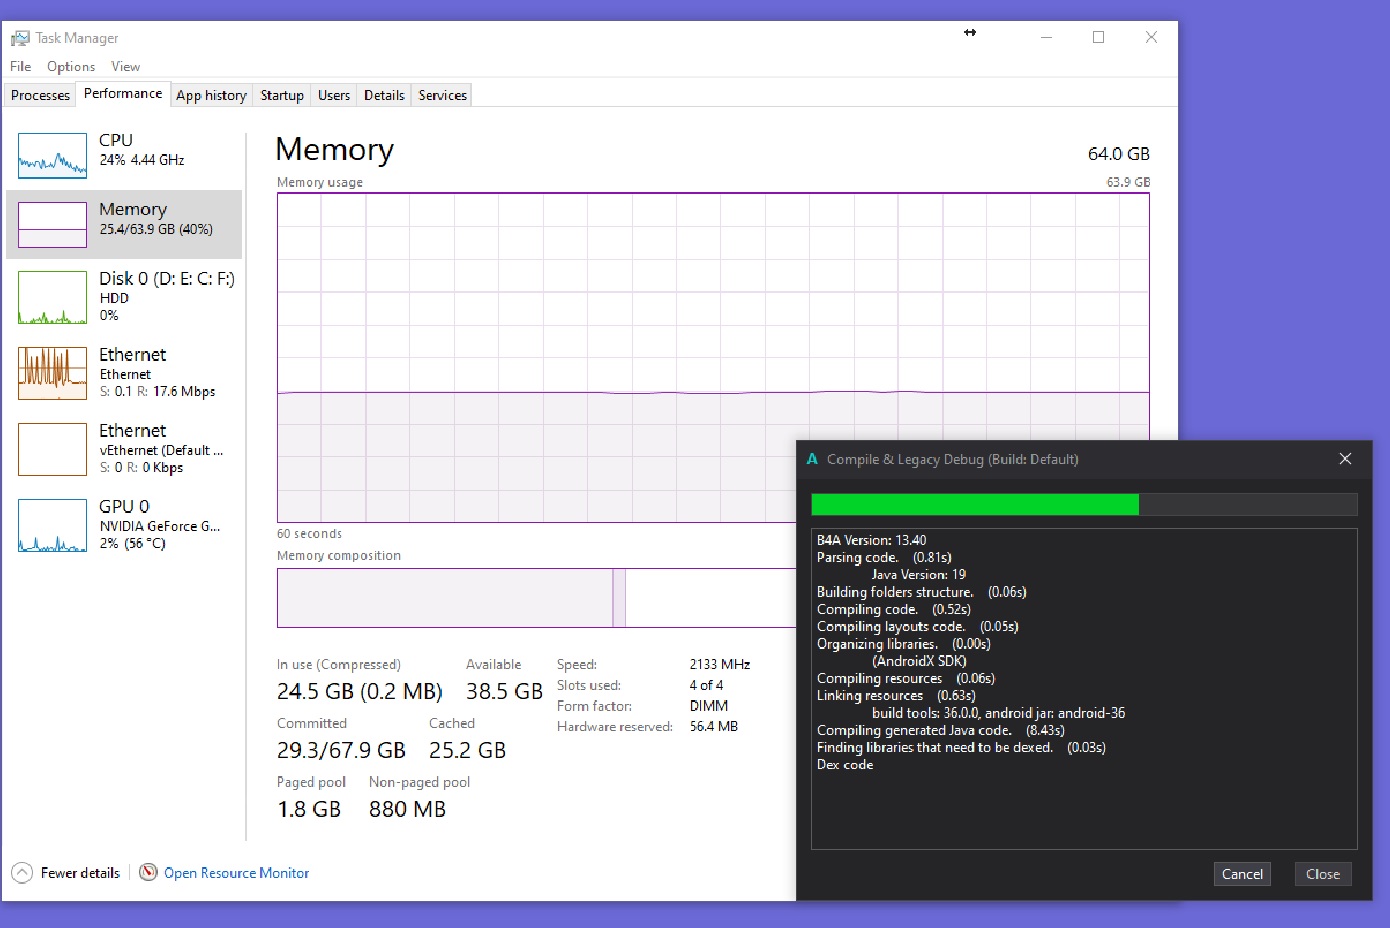Switch to the App history tab

tap(211, 95)
